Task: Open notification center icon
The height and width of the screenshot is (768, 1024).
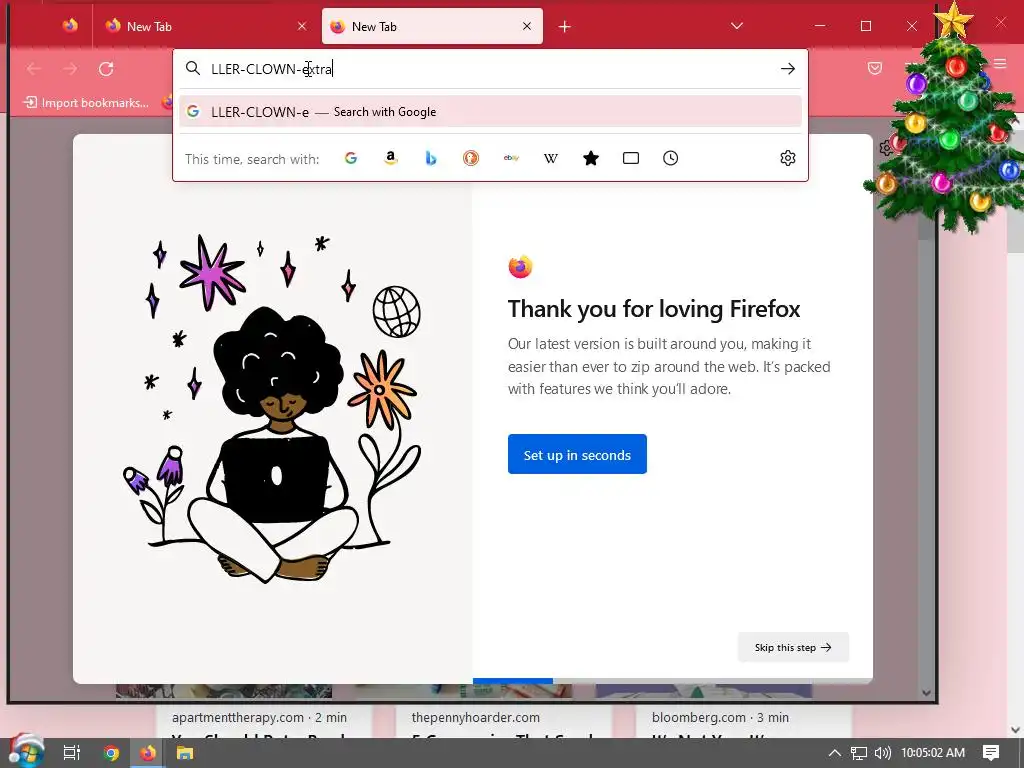Action: [x=991, y=752]
